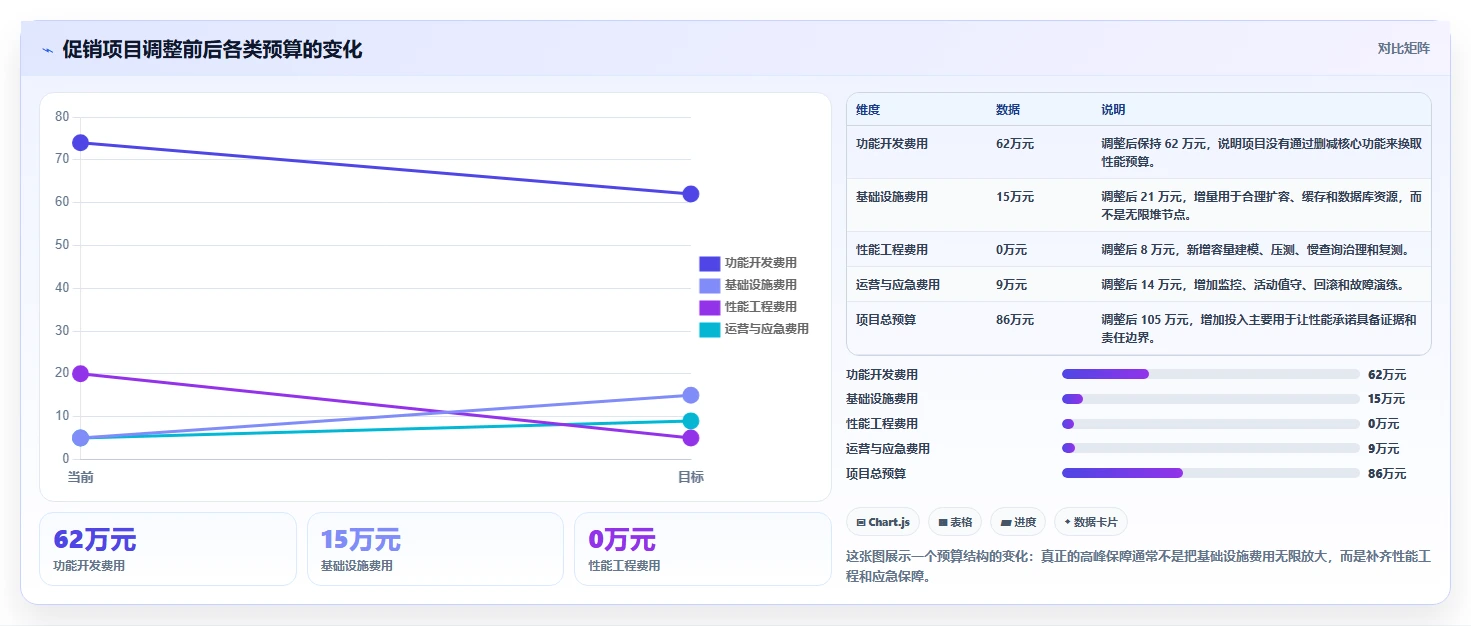Click the paragraph starting 这张图展示一个预算结构
This screenshot has height=626, width=1471.
coord(1139,566)
